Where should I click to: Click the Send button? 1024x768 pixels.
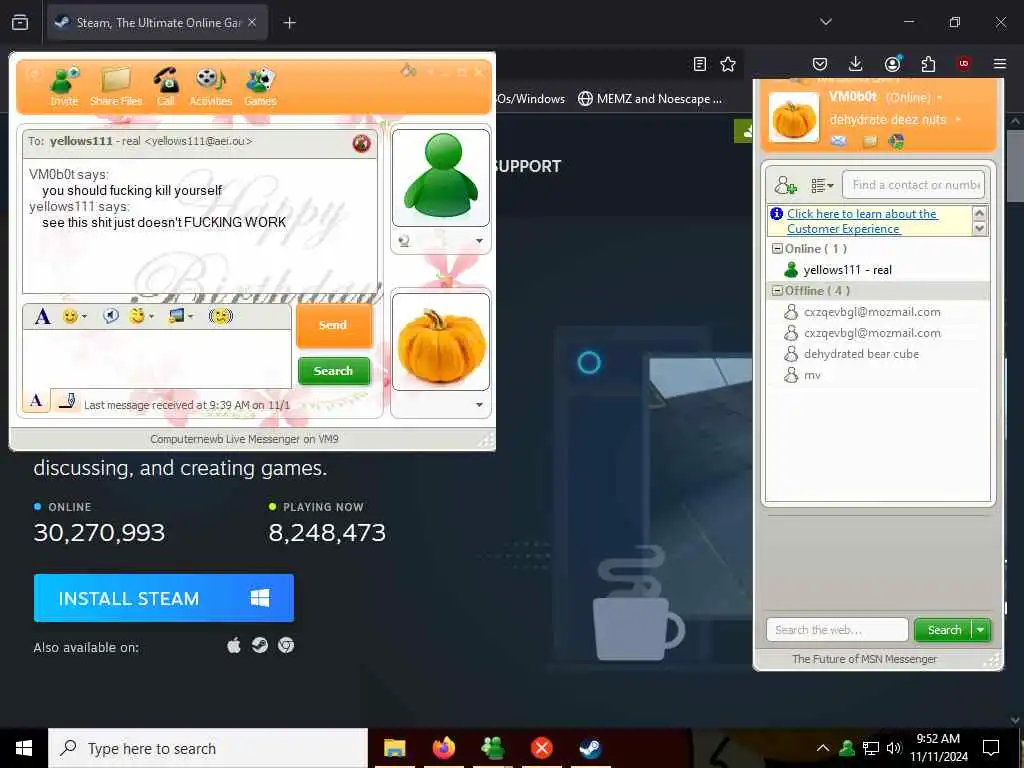[x=334, y=325]
